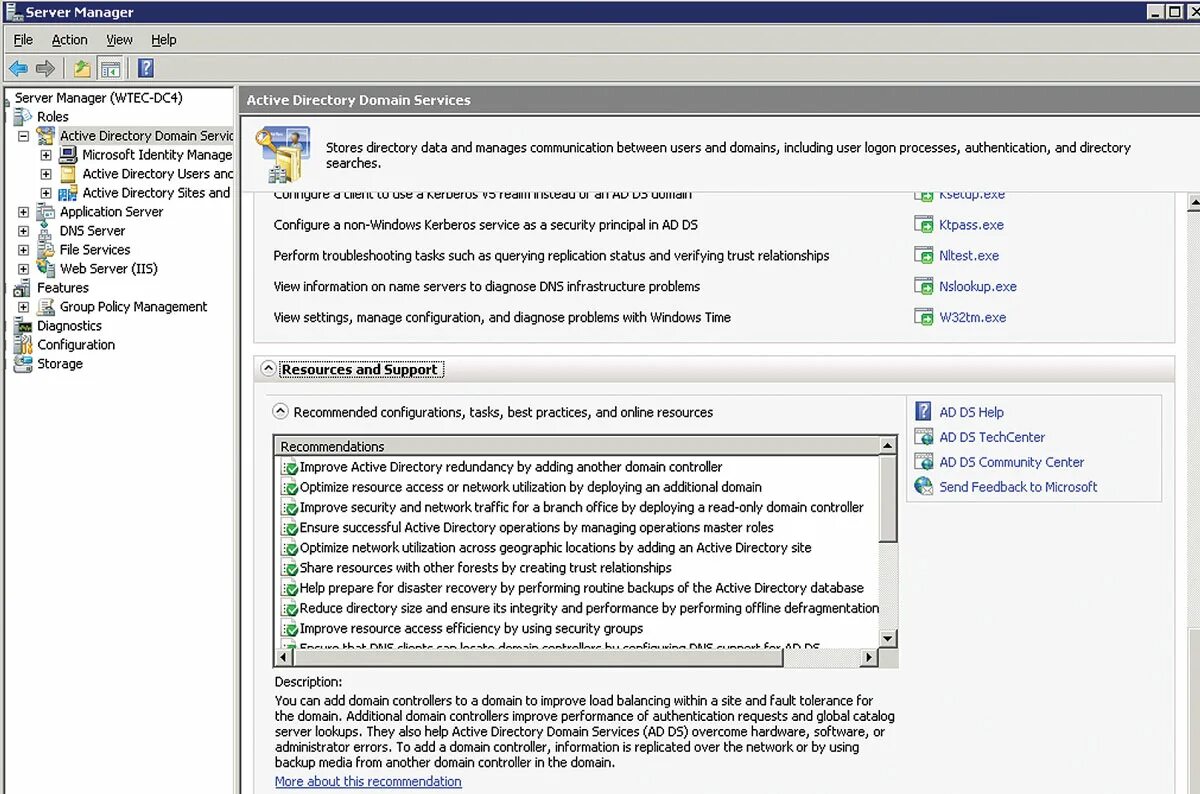The width and height of the screenshot is (1200, 794).
Task: Expand the DNS Server role
Action: click(24, 230)
